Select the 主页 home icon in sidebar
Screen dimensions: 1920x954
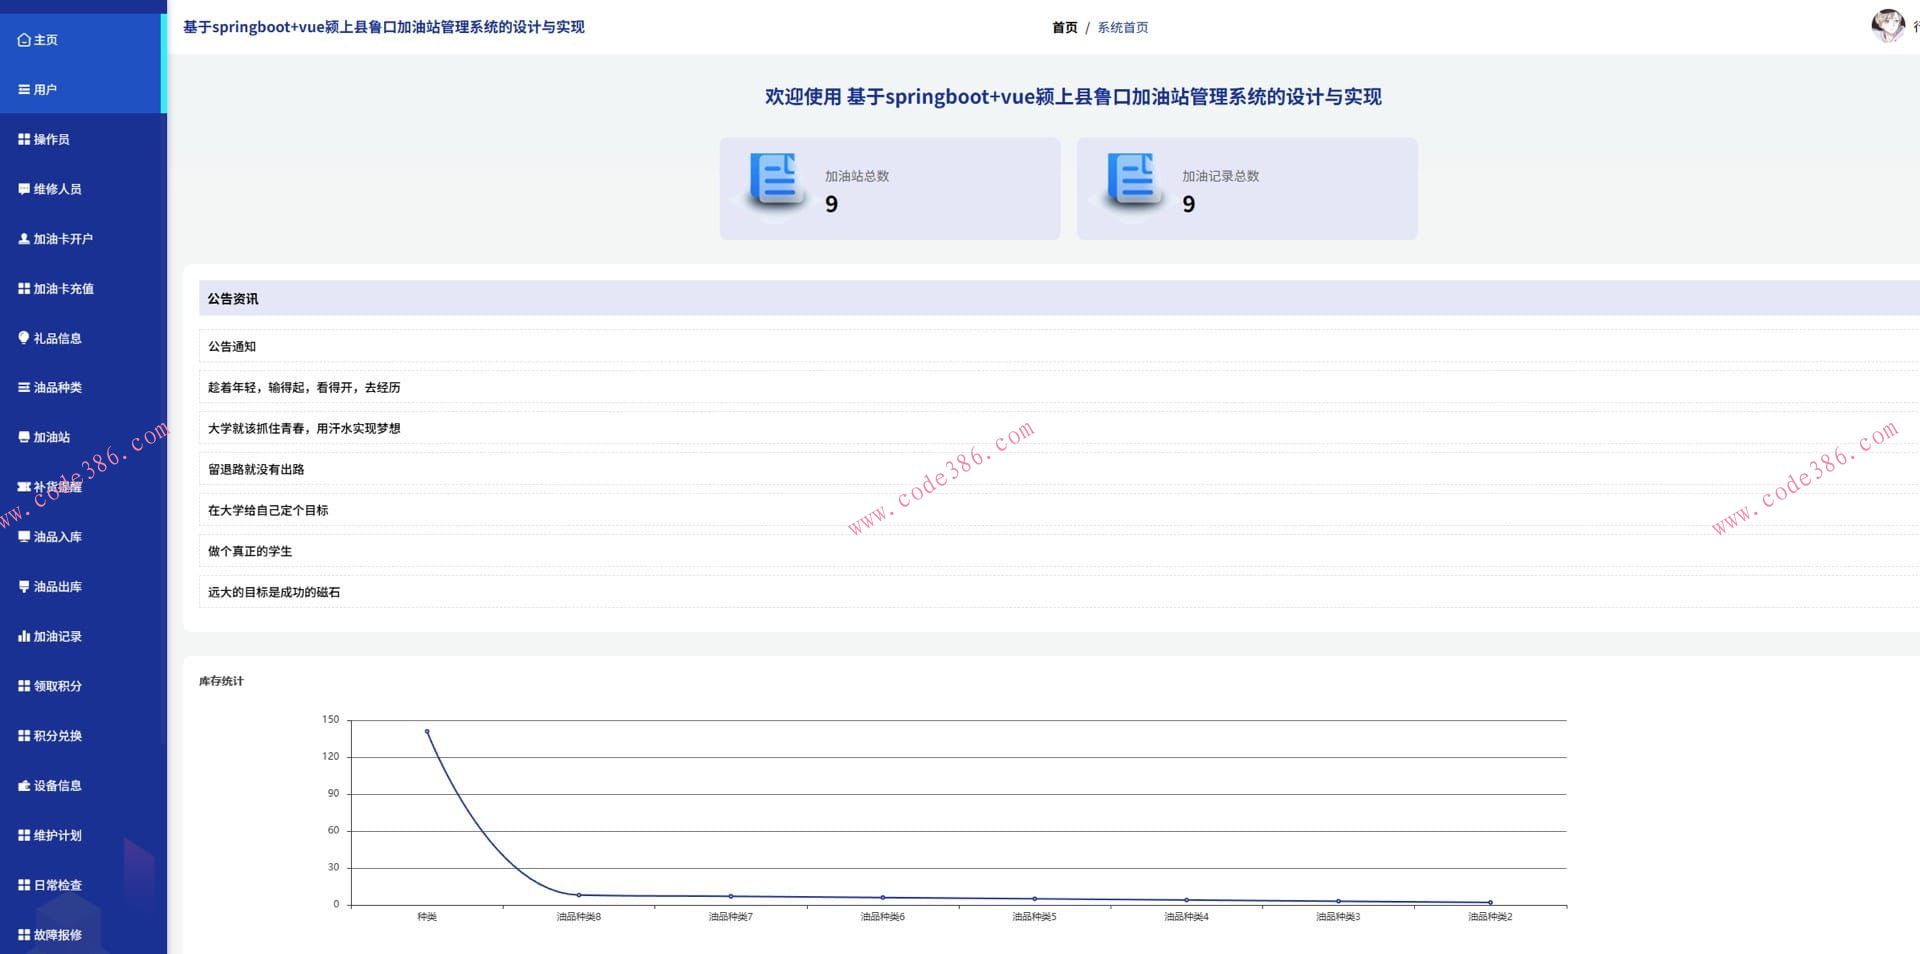pyautogui.click(x=24, y=40)
